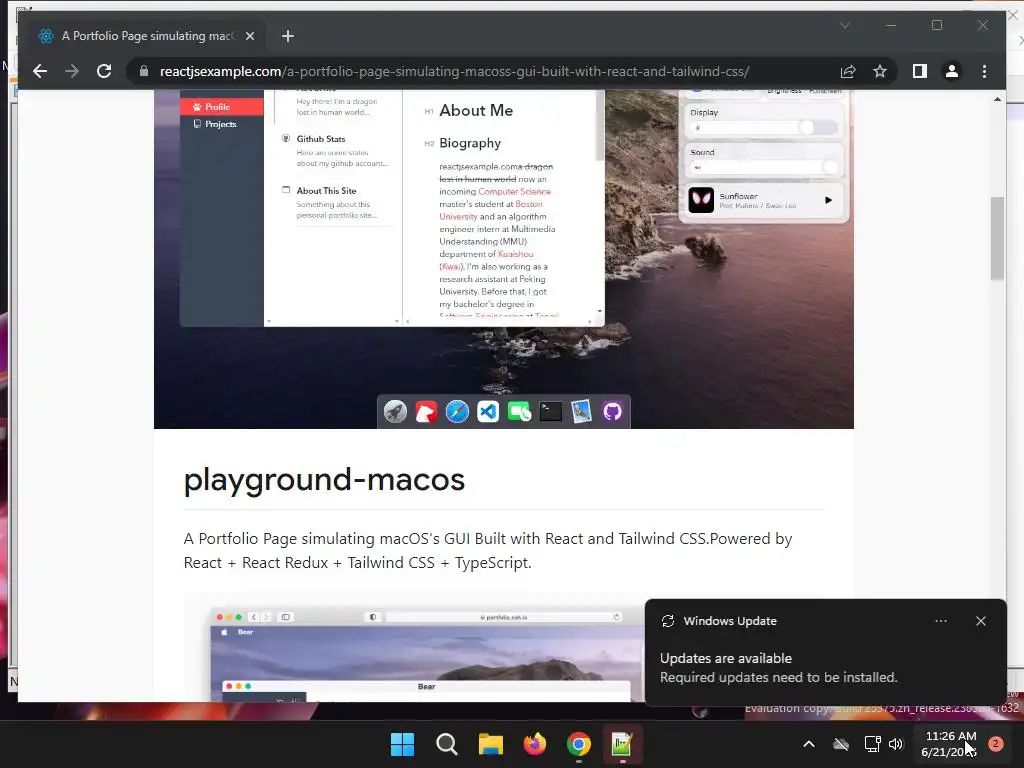Reload the page with the refresh icon

click(x=104, y=71)
